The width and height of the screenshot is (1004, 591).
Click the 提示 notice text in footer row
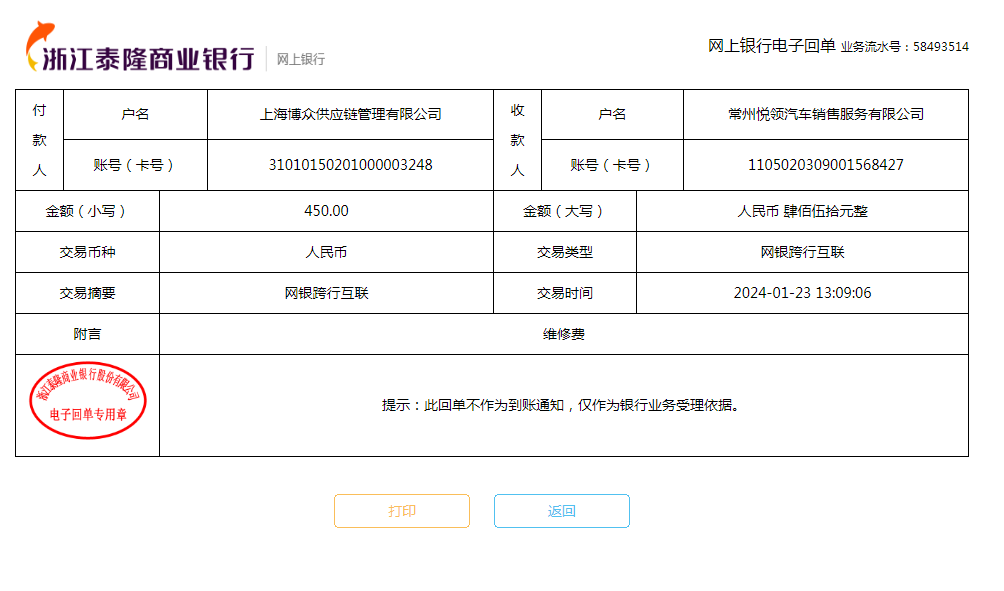tap(563, 405)
